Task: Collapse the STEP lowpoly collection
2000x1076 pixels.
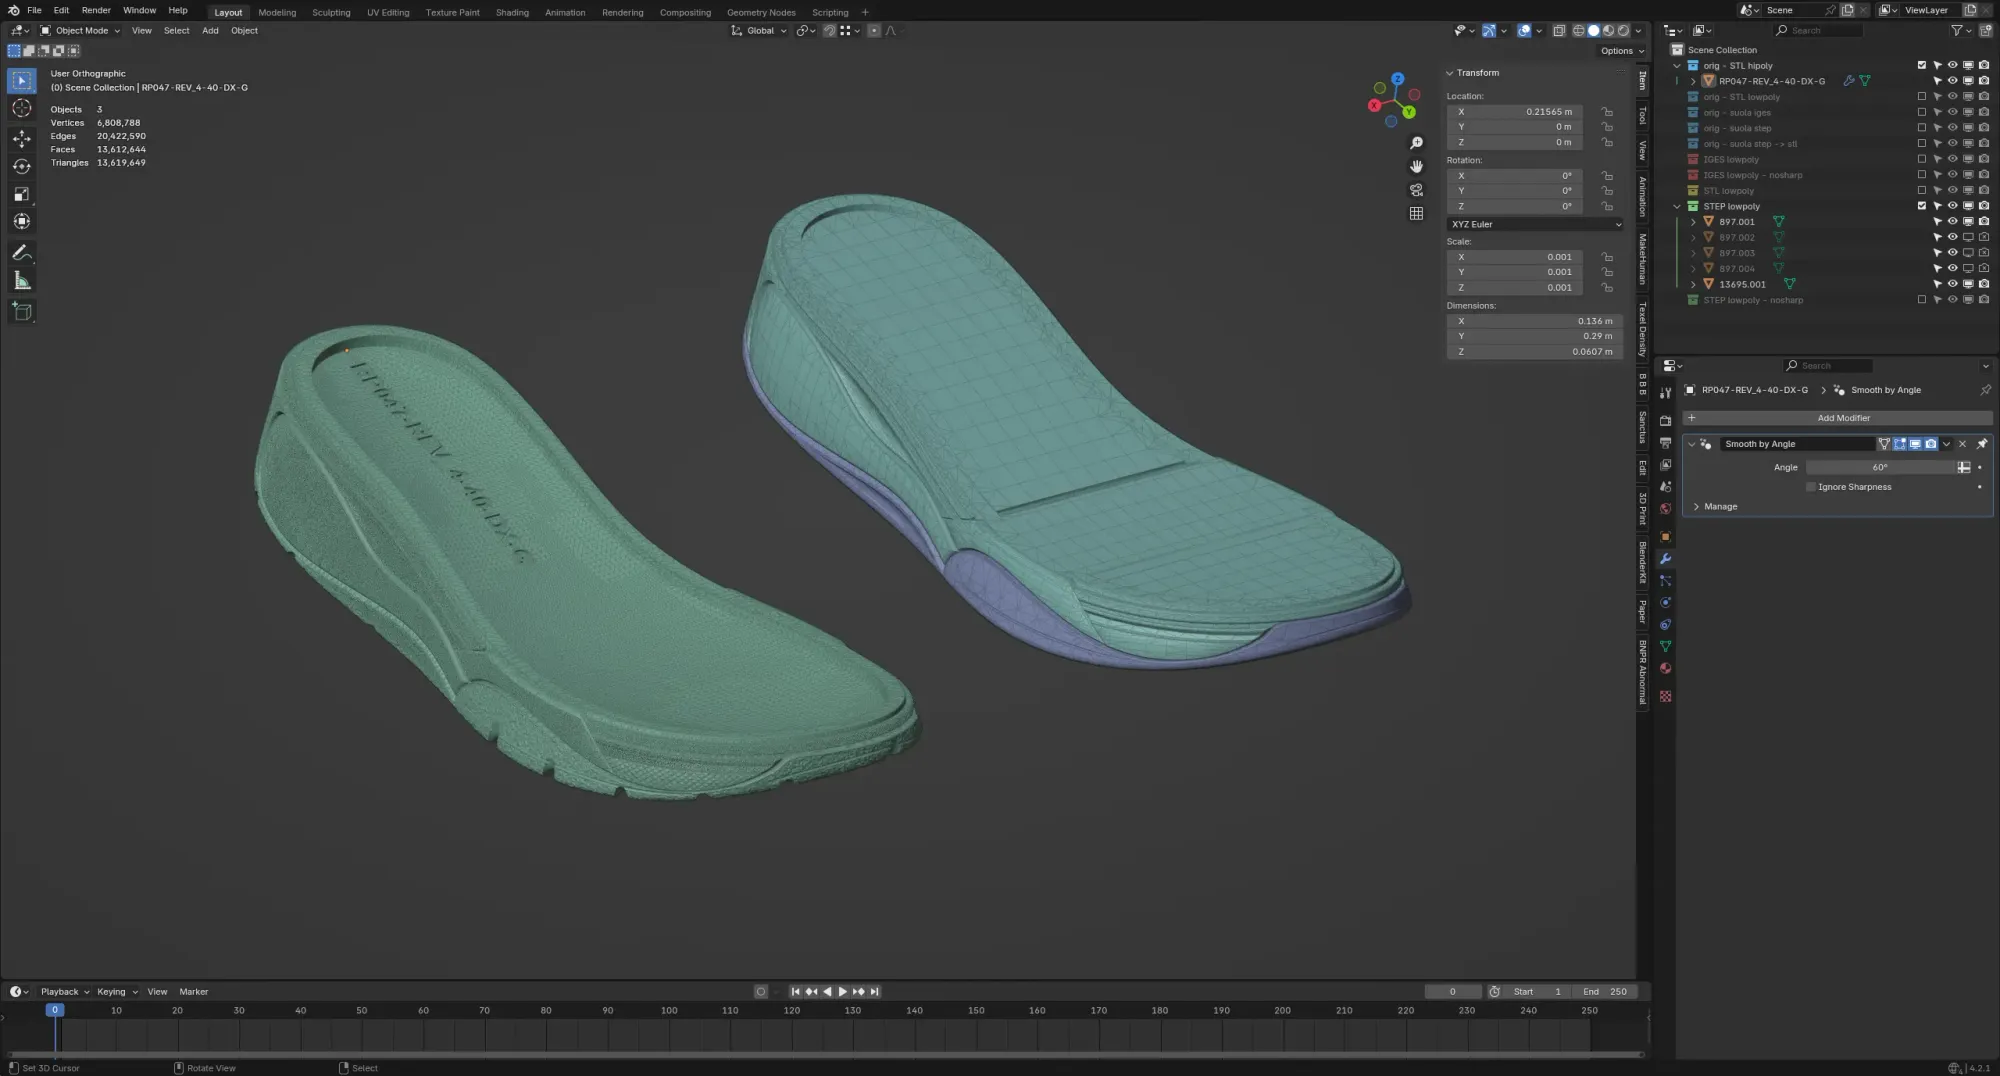Action: tap(1677, 206)
